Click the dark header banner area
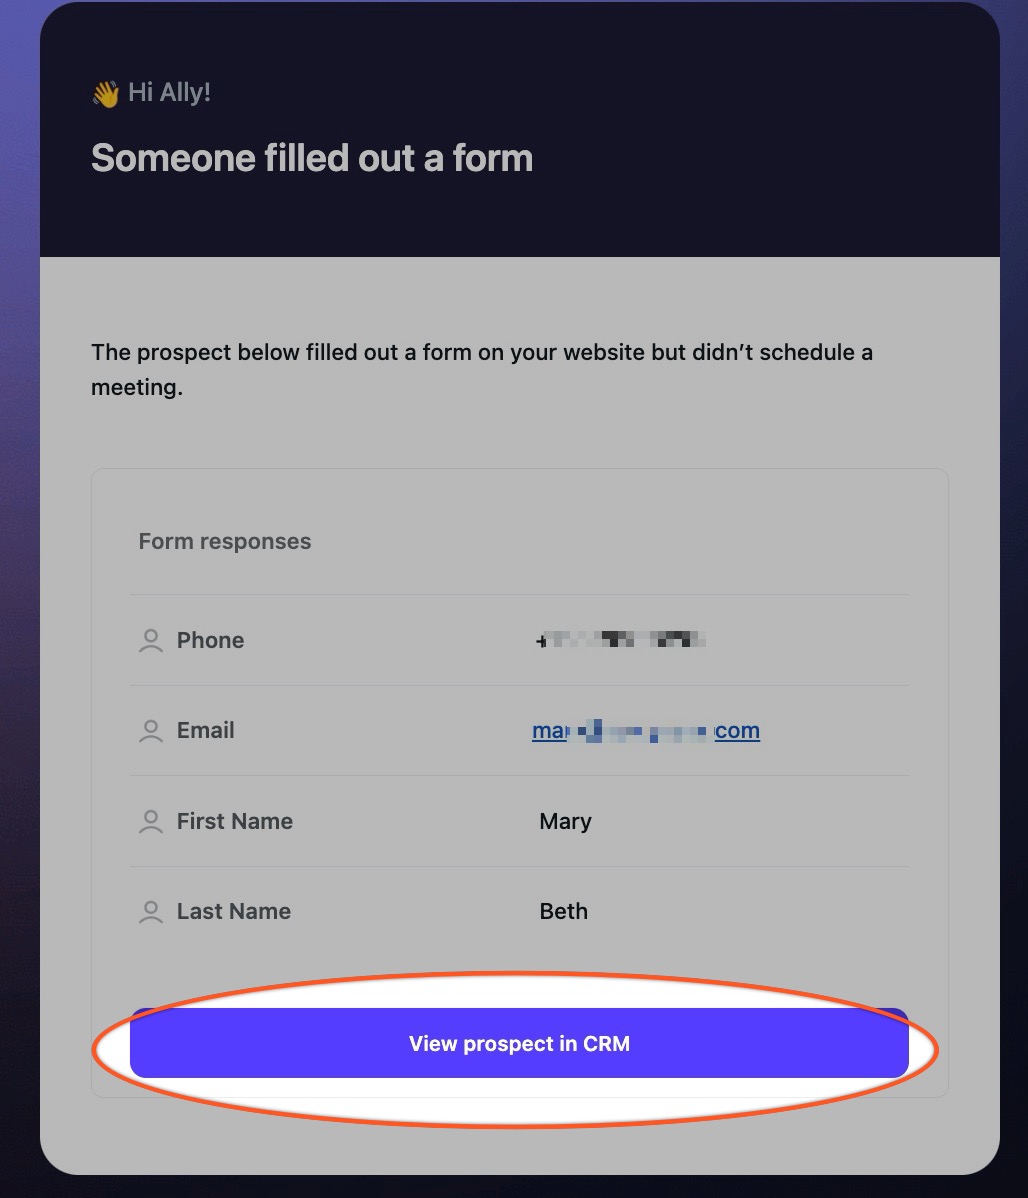The width and height of the screenshot is (1028, 1198). point(520,129)
